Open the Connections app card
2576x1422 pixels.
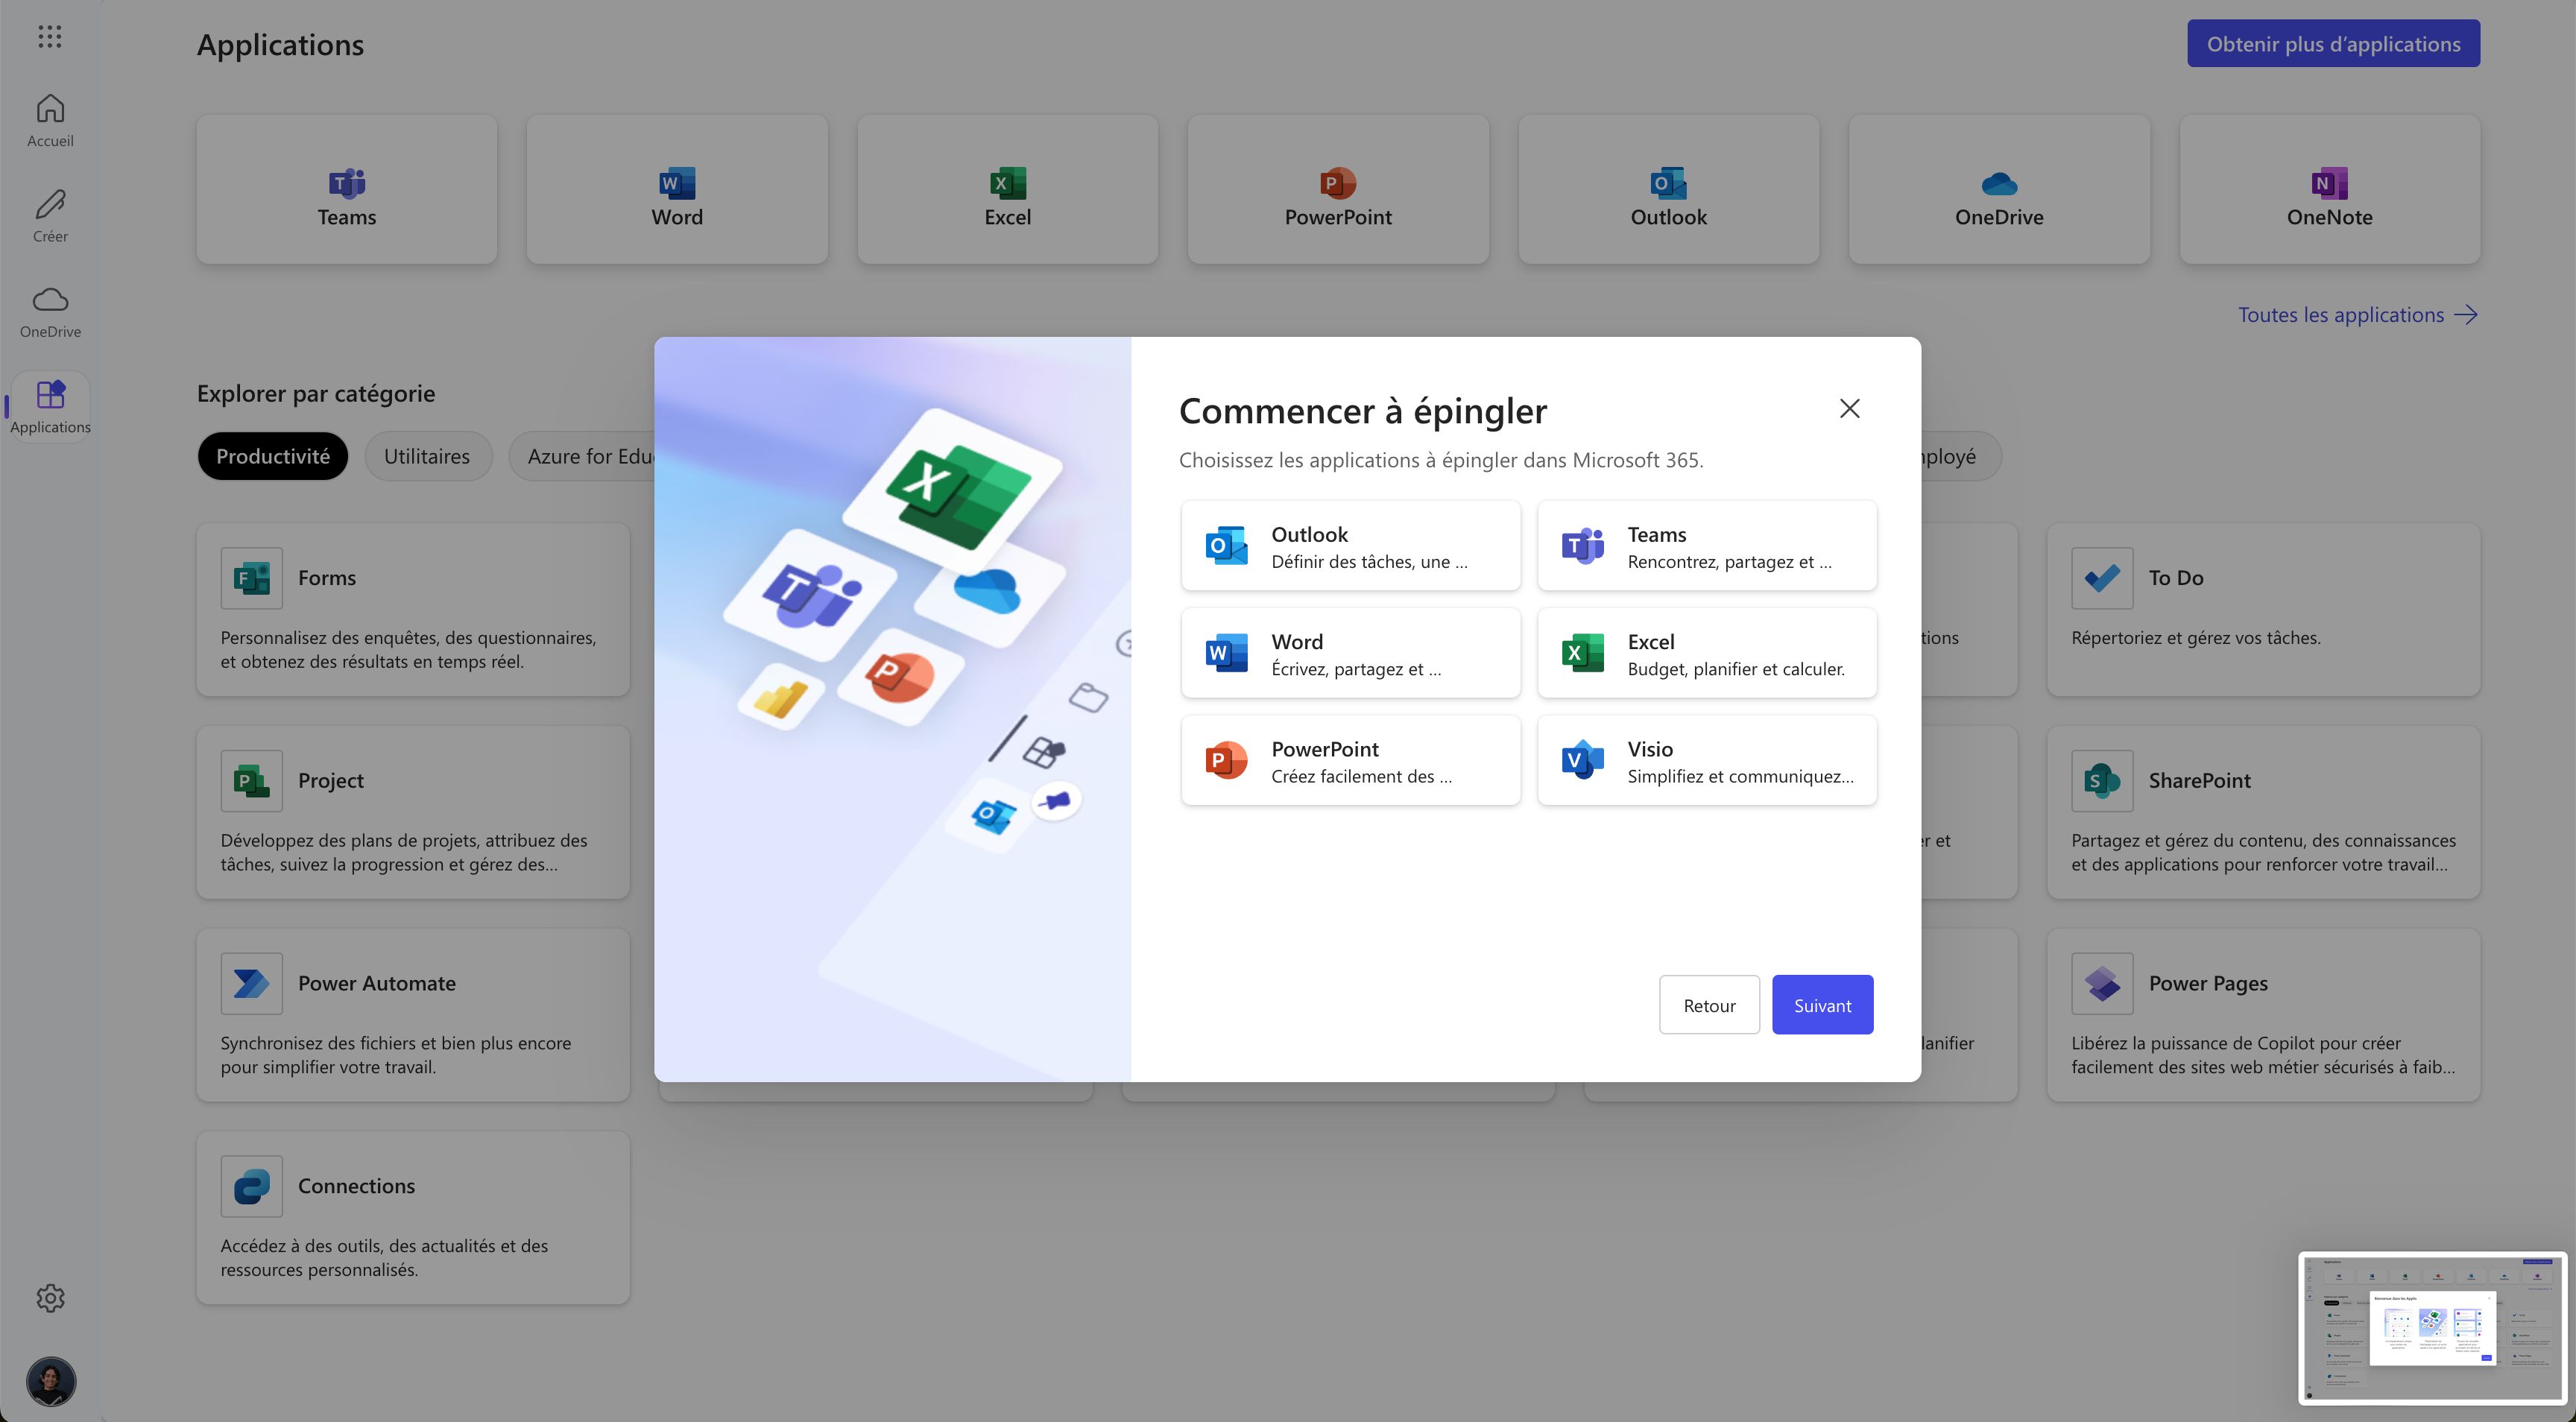click(x=413, y=1218)
